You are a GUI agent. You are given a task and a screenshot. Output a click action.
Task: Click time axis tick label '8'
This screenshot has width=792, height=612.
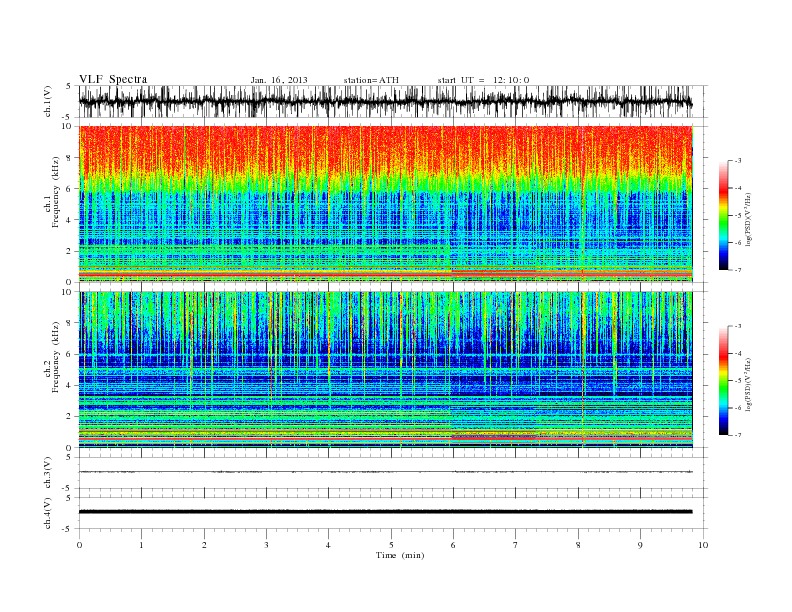[x=578, y=545]
